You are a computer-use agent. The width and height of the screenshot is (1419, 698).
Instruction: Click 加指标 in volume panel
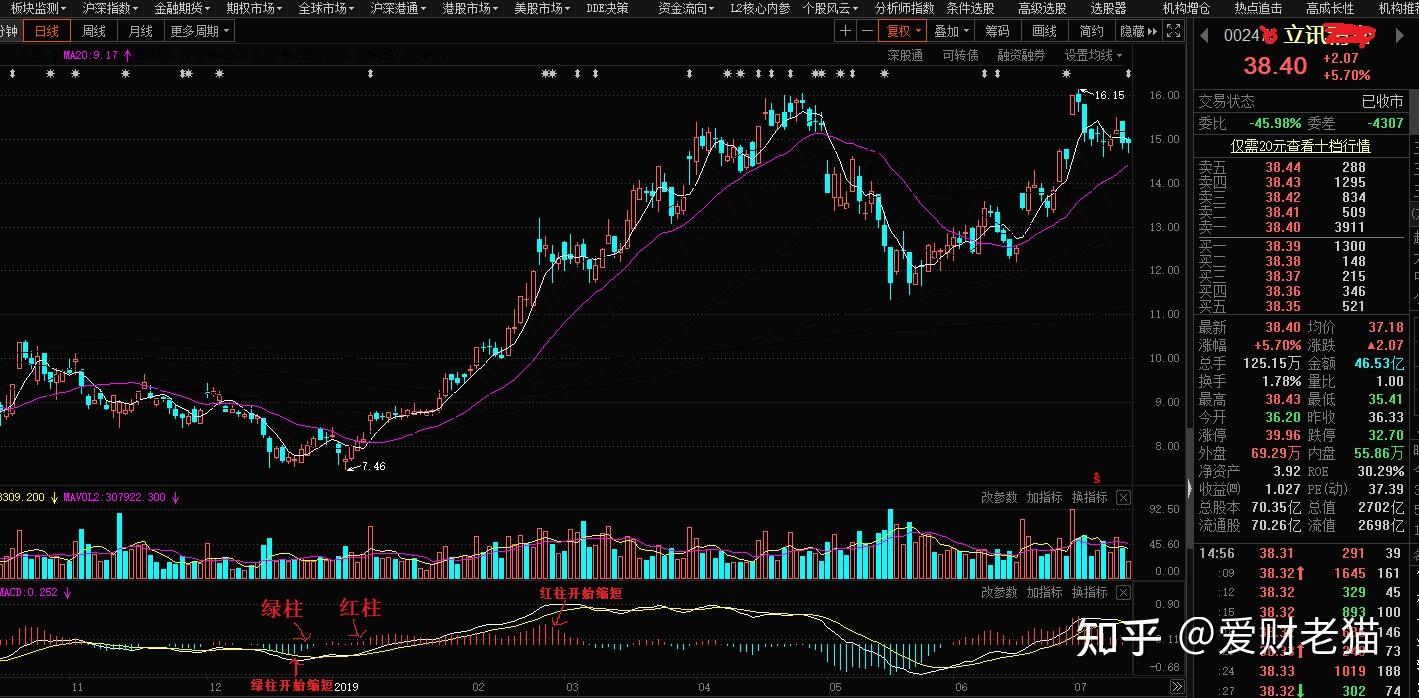click(1044, 497)
